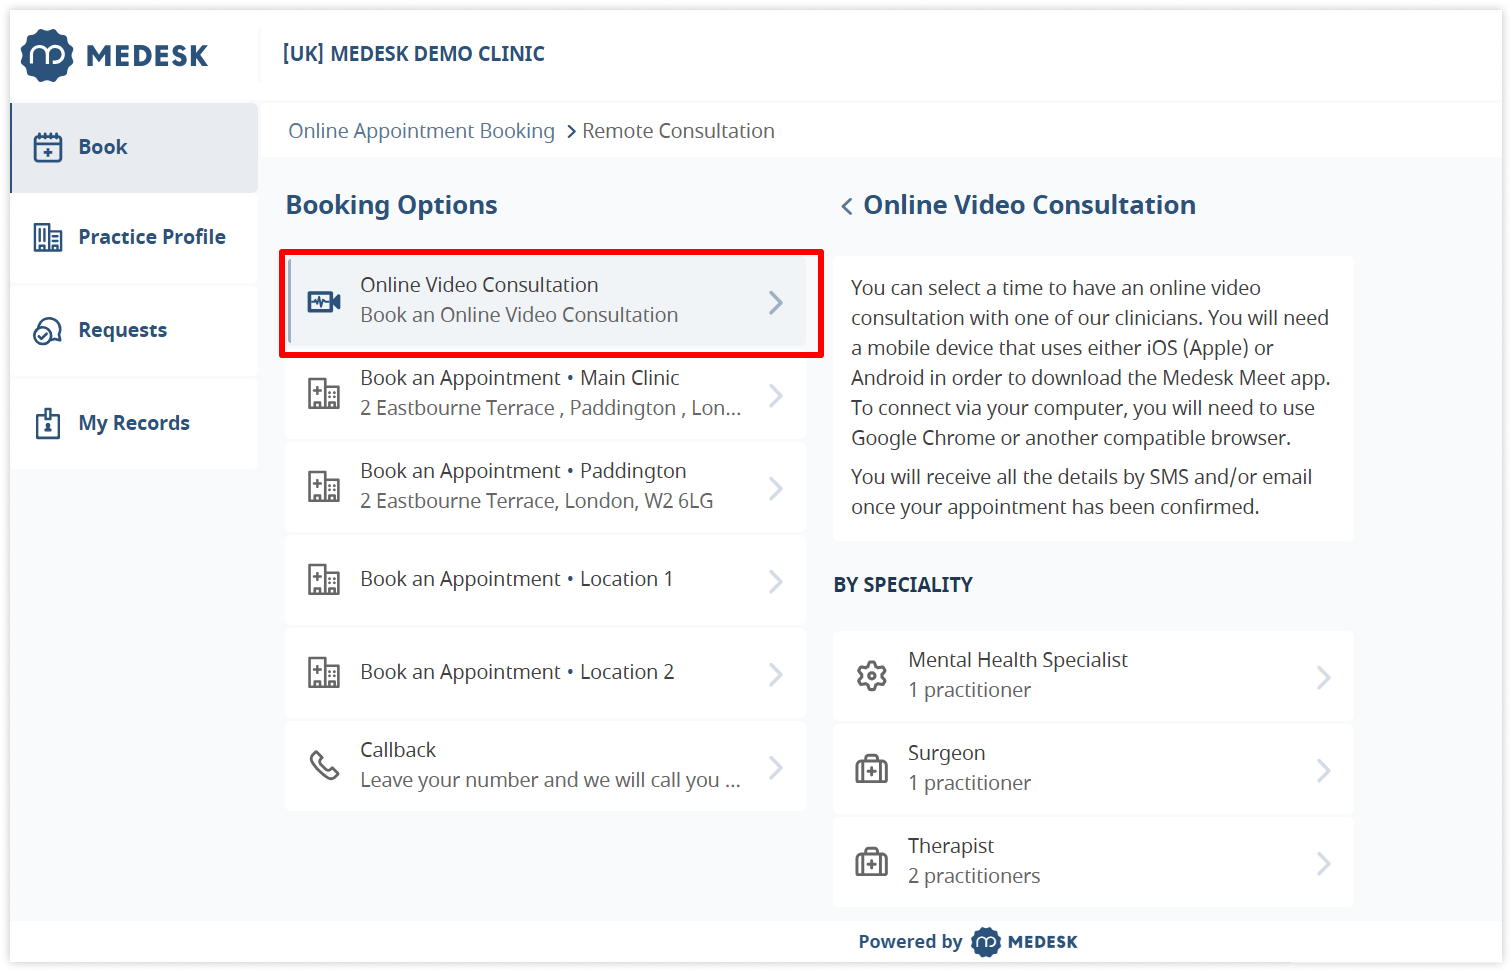Select Therapist with 2 practitioners

click(1093, 863)
